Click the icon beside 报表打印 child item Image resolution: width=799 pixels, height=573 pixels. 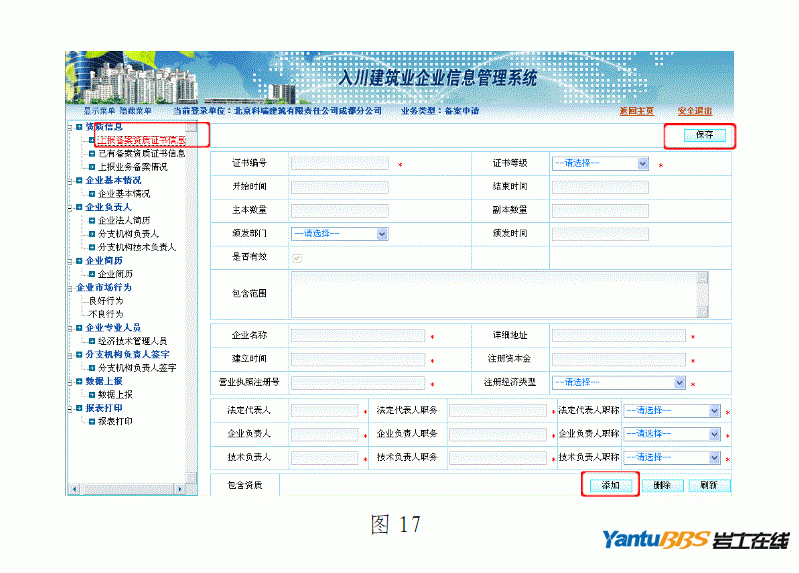(x=91, y=421)
